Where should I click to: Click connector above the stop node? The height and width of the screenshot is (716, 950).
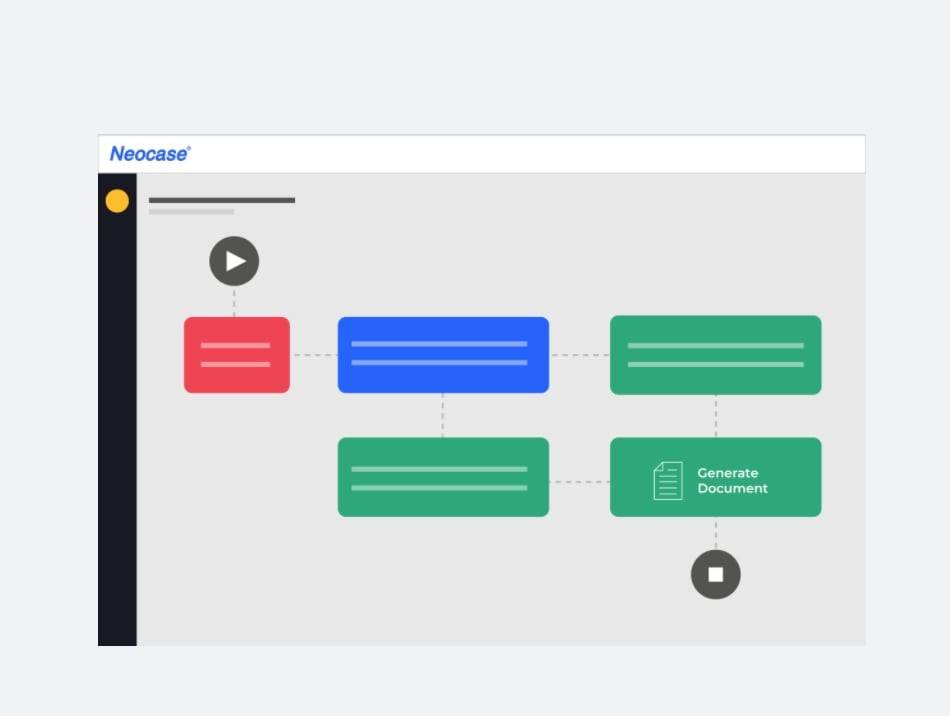716,533
